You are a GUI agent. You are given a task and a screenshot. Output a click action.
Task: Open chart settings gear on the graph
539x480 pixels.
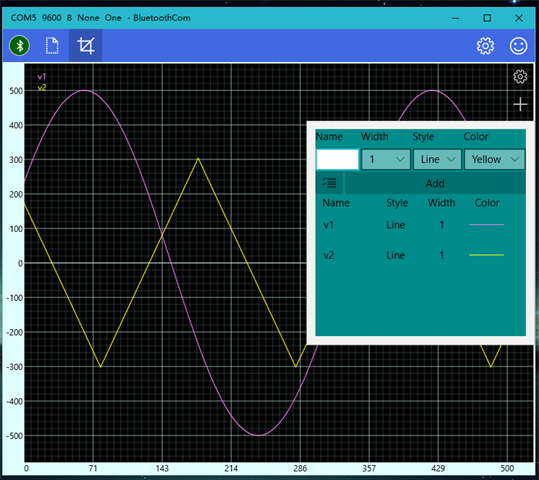point(520,76)
